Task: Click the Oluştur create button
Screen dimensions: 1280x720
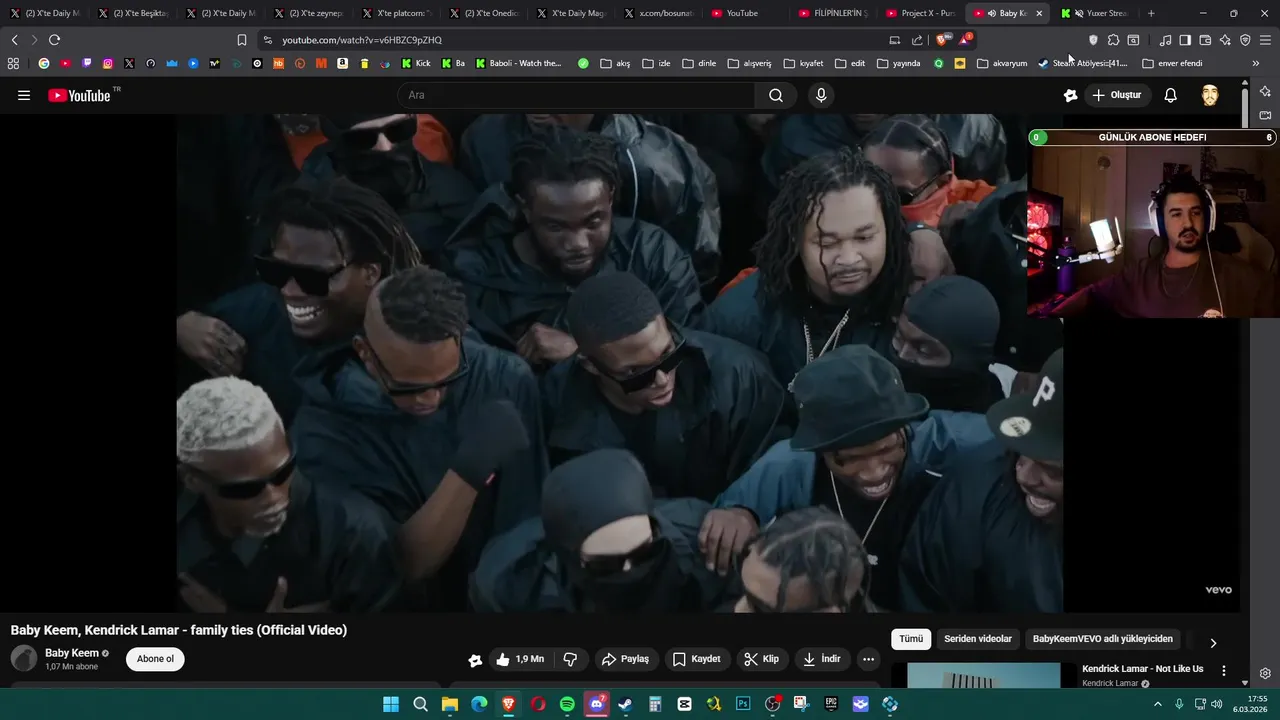Action: 1117,95
